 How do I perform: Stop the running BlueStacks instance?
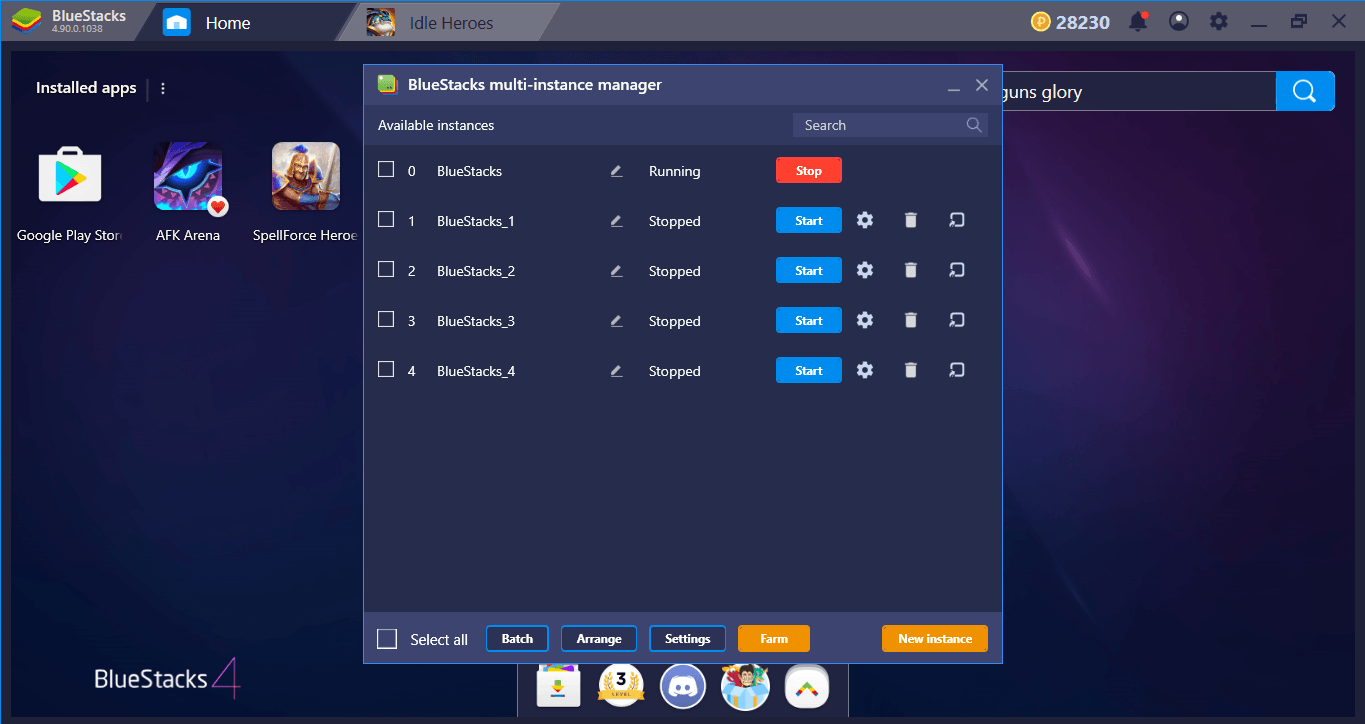809,170
